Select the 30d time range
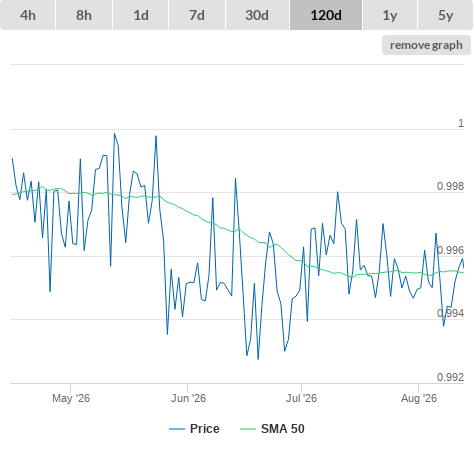The image size is (474, 455). [257, 15]
